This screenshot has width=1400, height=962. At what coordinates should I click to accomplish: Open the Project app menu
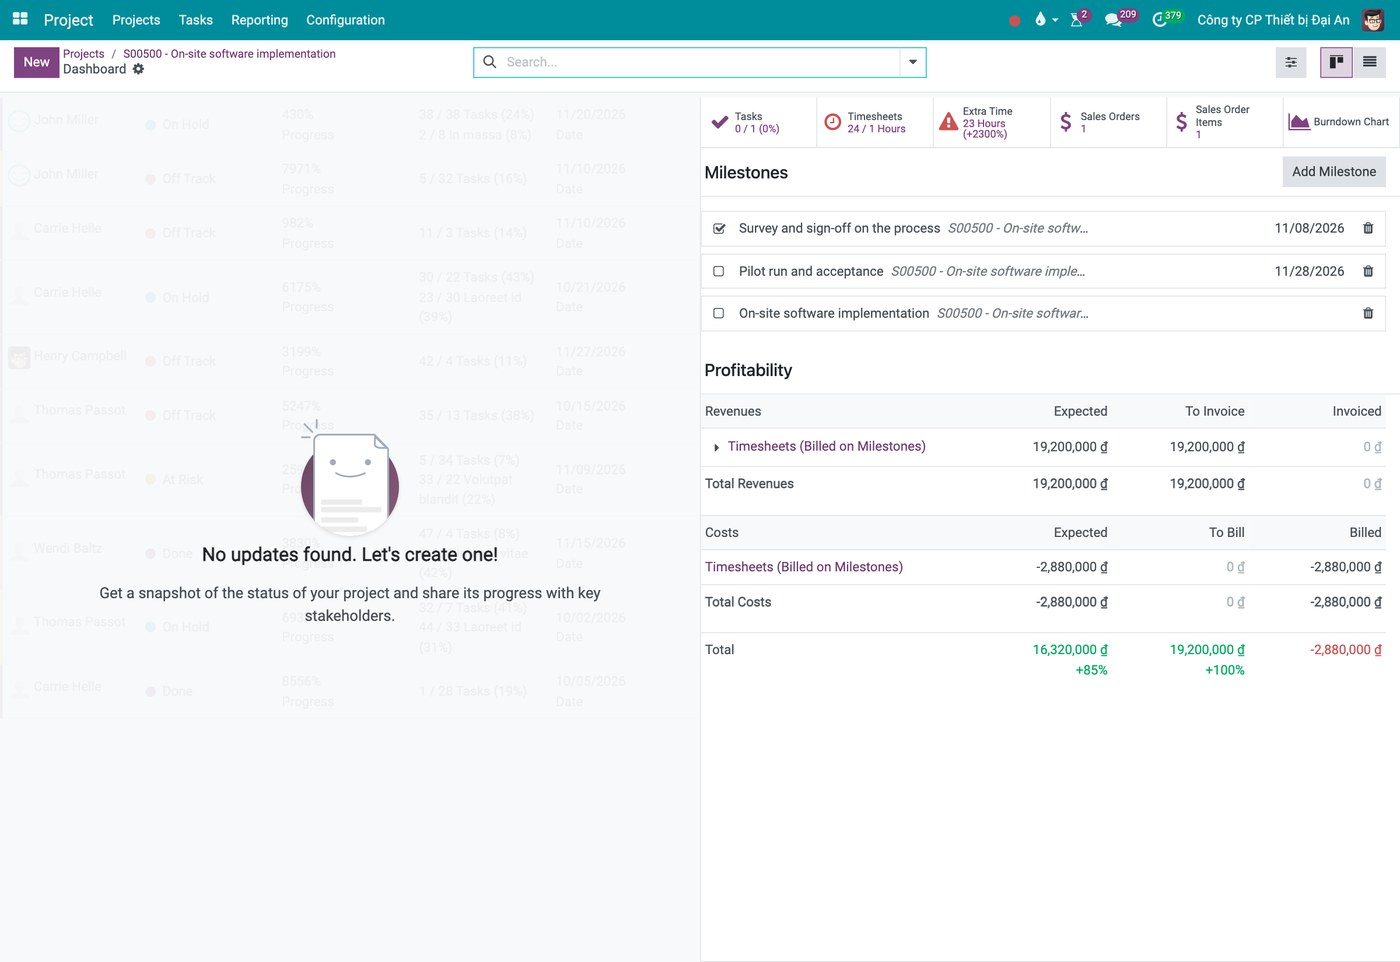pos(68,20)
